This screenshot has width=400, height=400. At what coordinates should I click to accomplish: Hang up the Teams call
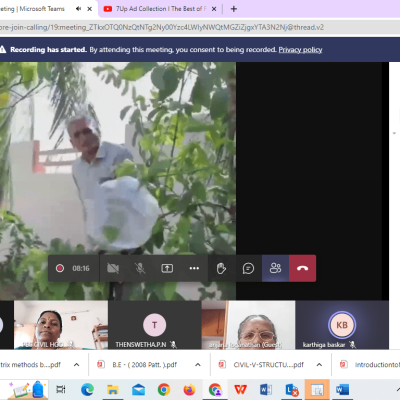(302, 268)
